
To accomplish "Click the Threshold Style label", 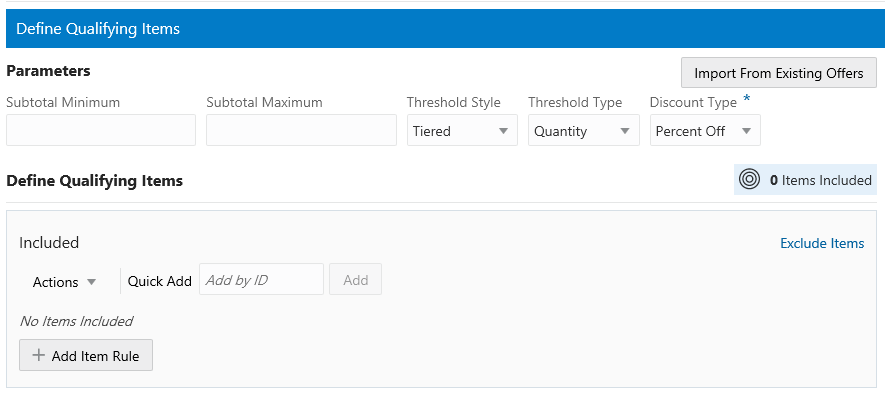I will [454, 102].
